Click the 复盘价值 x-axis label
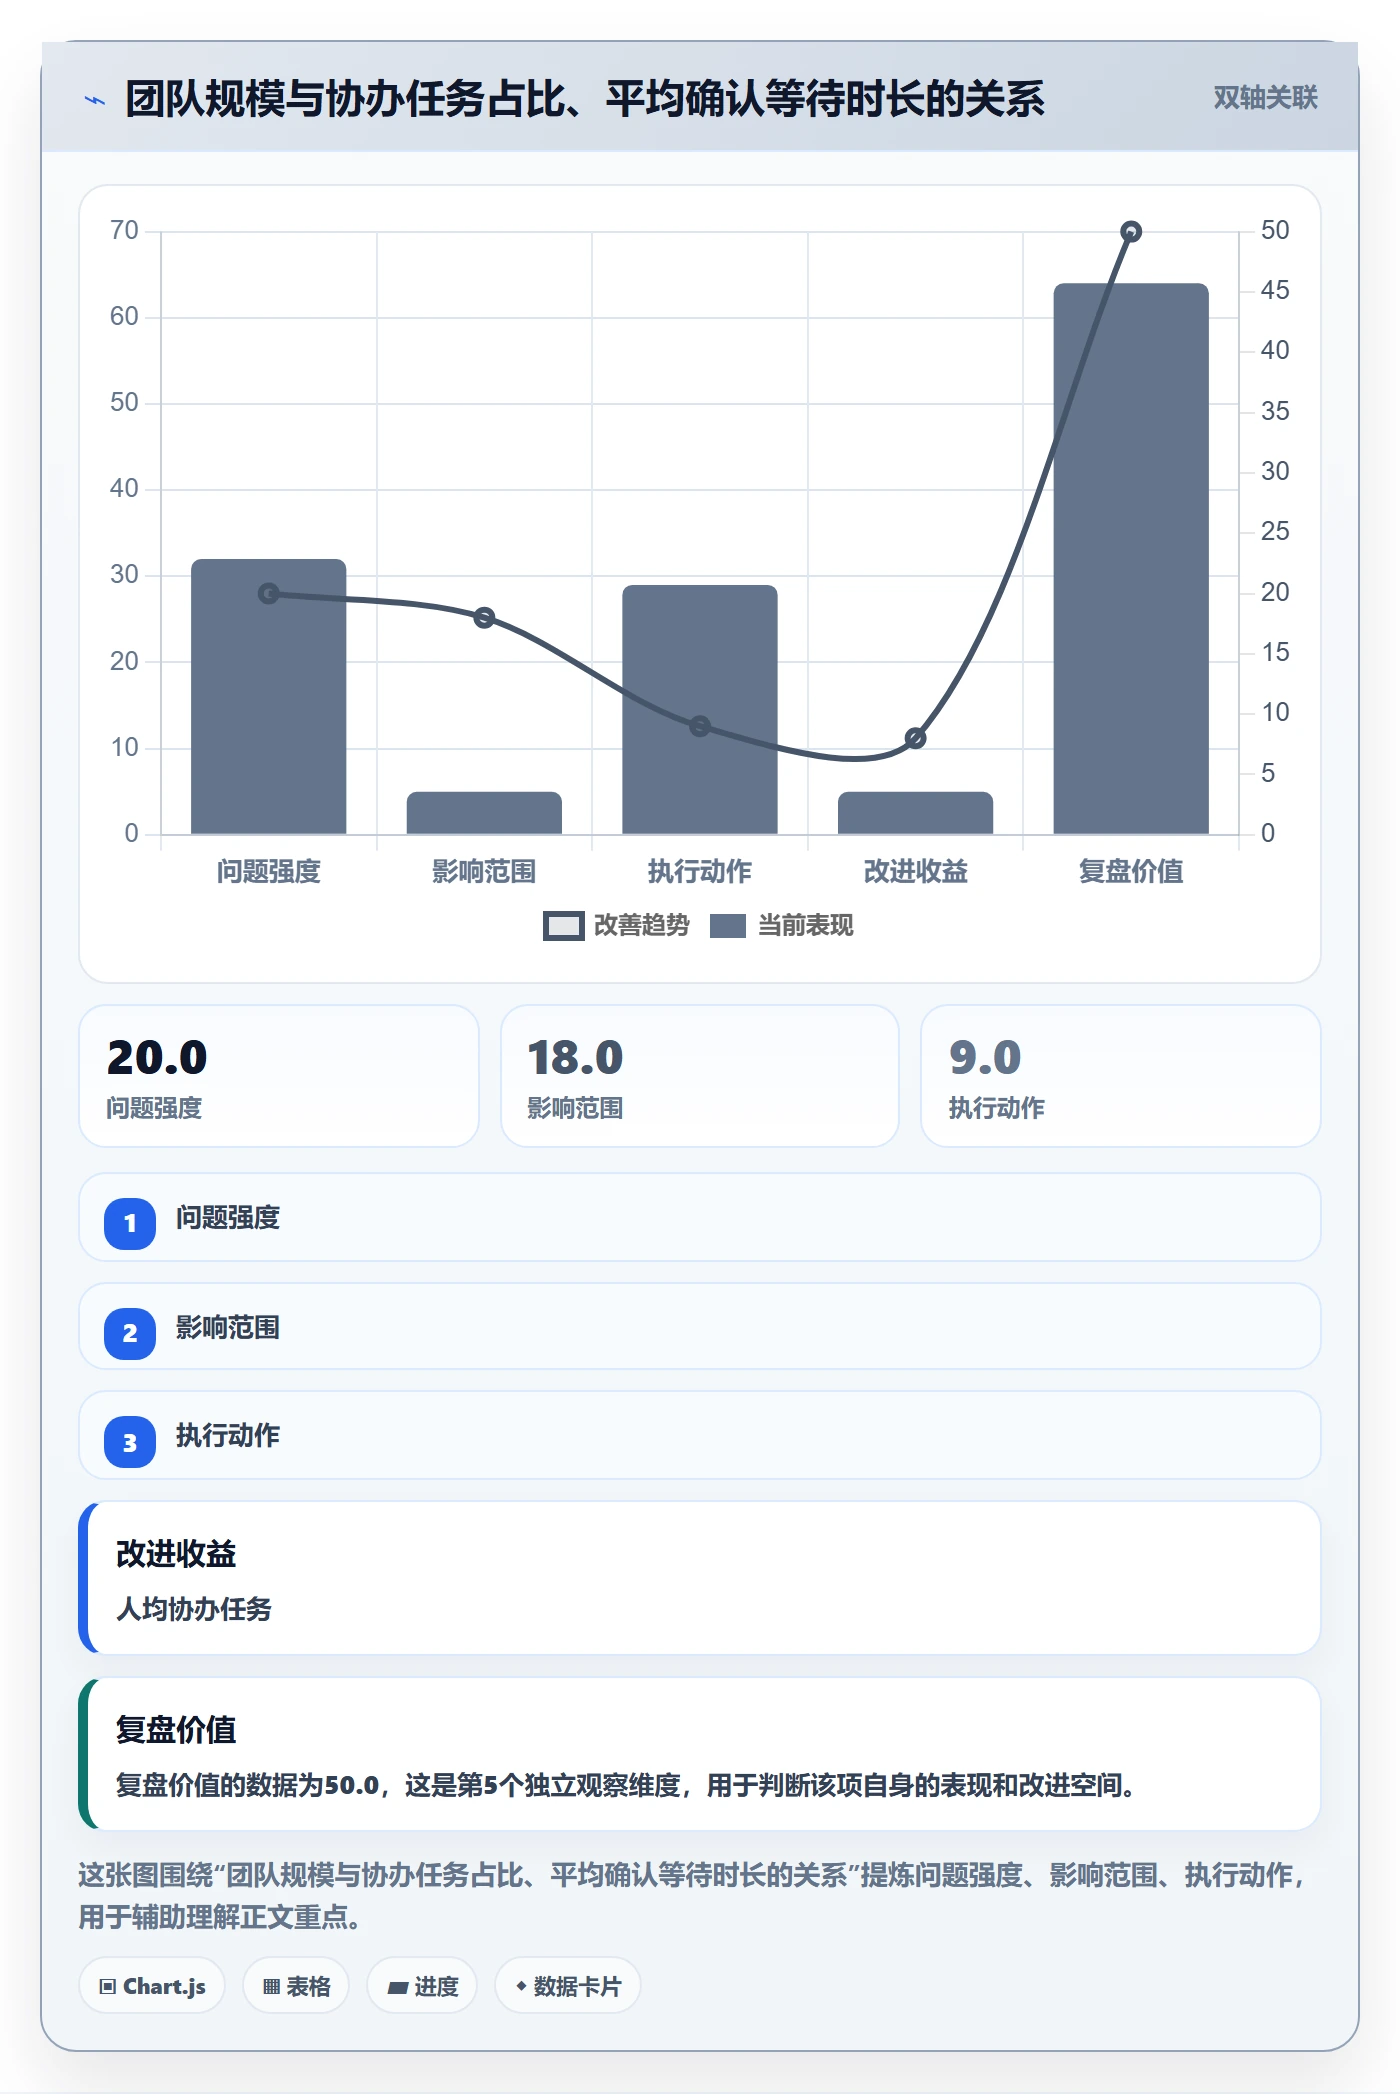 tap(1131, 872)
